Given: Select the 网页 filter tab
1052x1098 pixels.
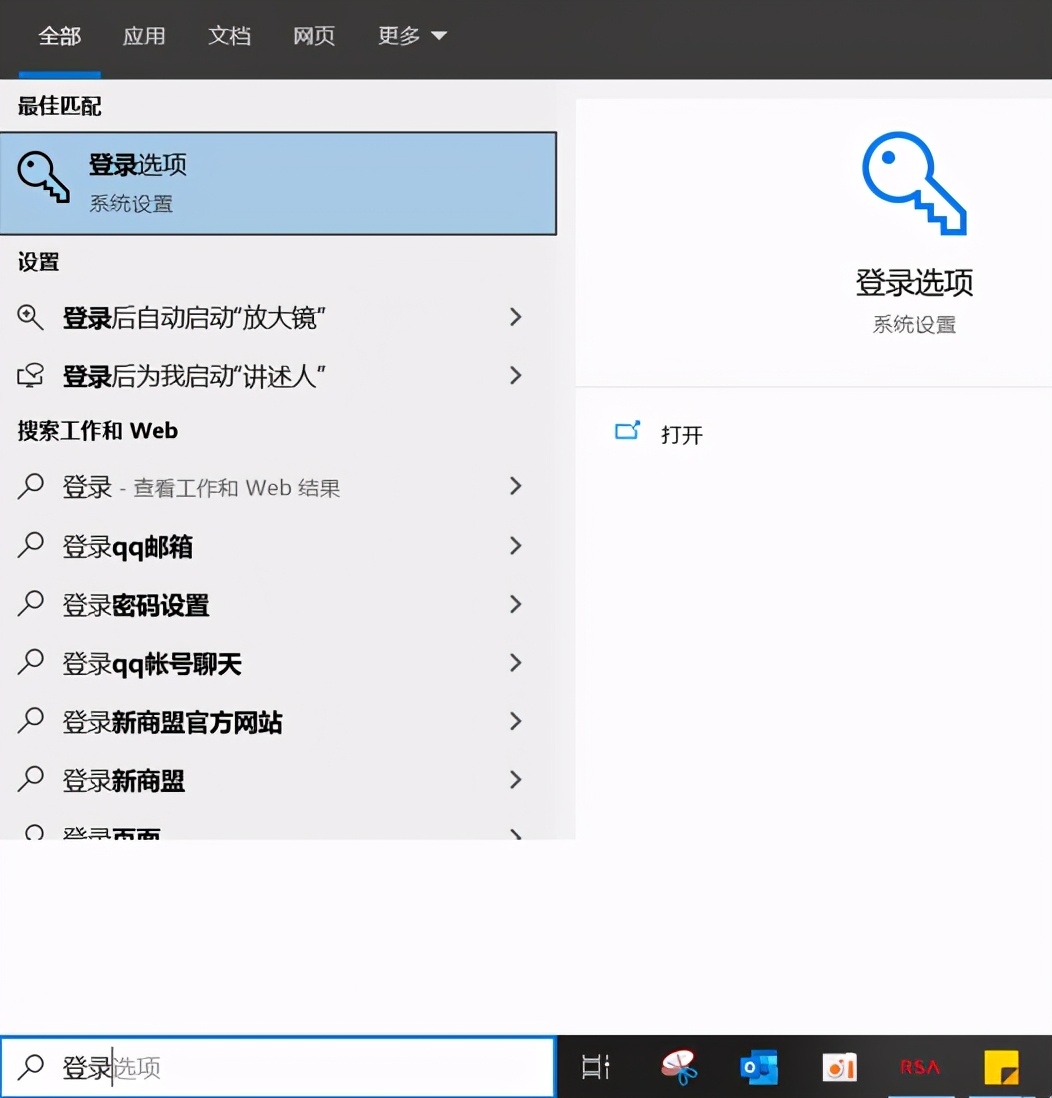Looking at the screenshot, I should point(313,36).
